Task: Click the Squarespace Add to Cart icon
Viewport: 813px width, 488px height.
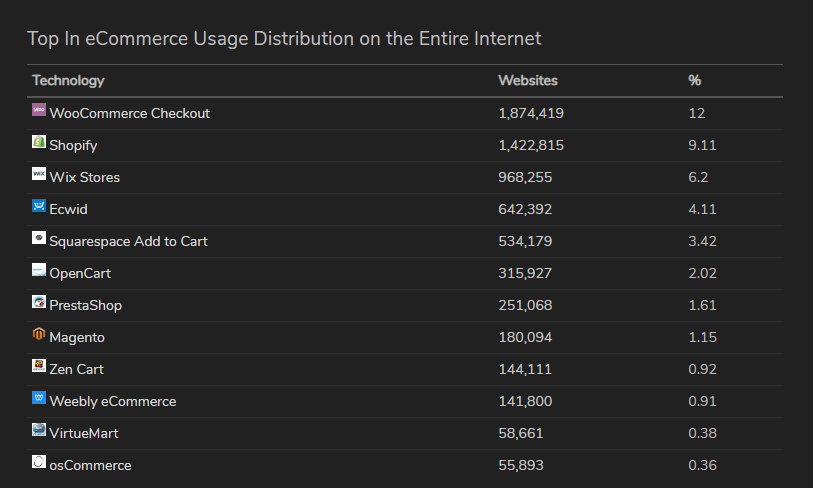Action: coord(39,238)
